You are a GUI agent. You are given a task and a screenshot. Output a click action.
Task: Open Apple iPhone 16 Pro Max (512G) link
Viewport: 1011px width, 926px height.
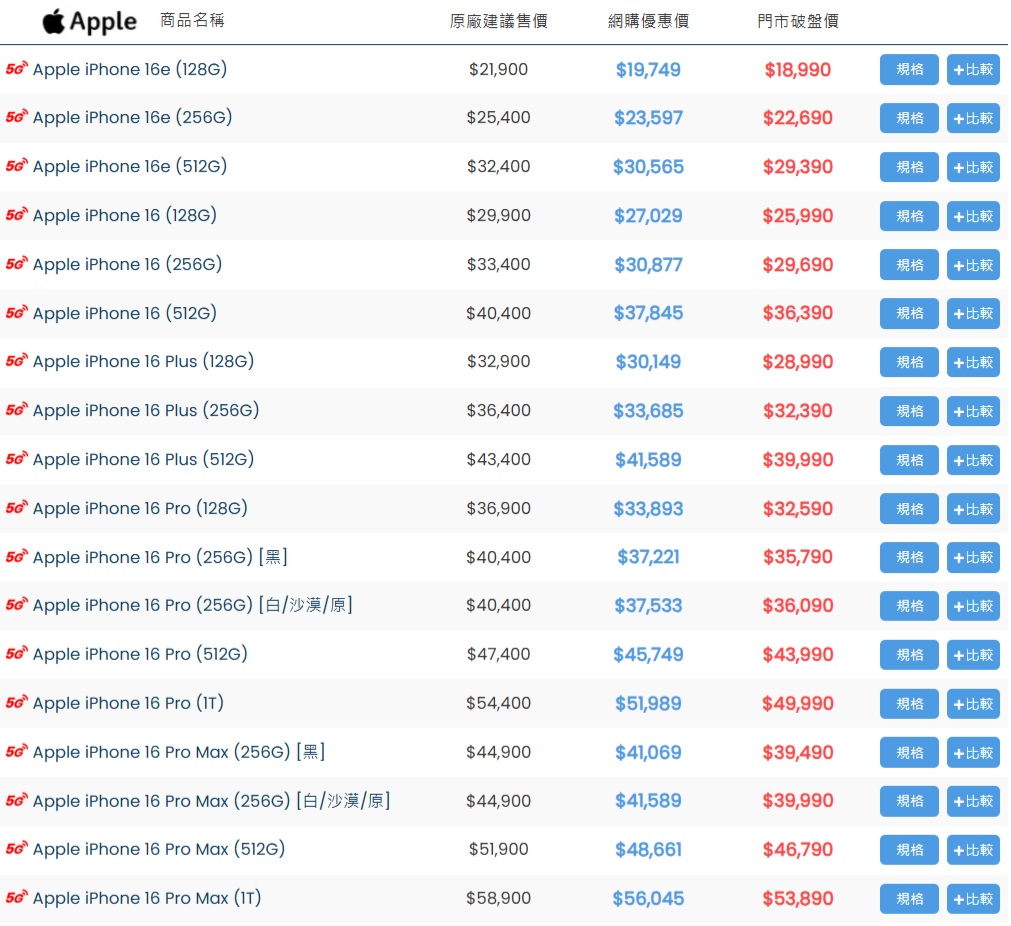[159, 849]
